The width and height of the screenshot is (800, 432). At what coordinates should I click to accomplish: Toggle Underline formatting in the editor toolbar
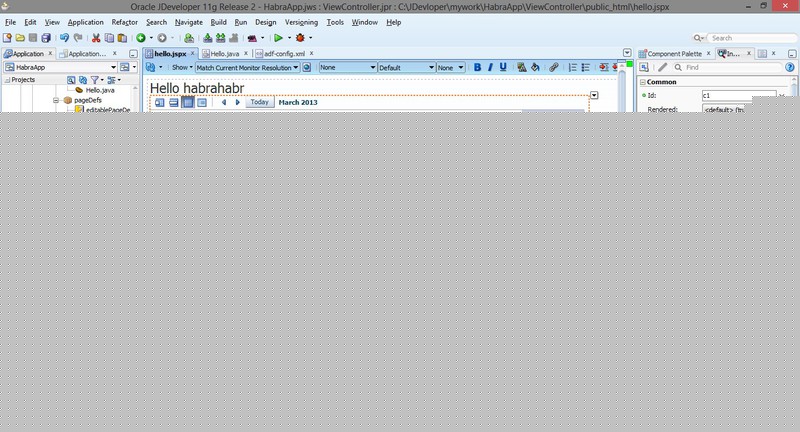(503, 67)
